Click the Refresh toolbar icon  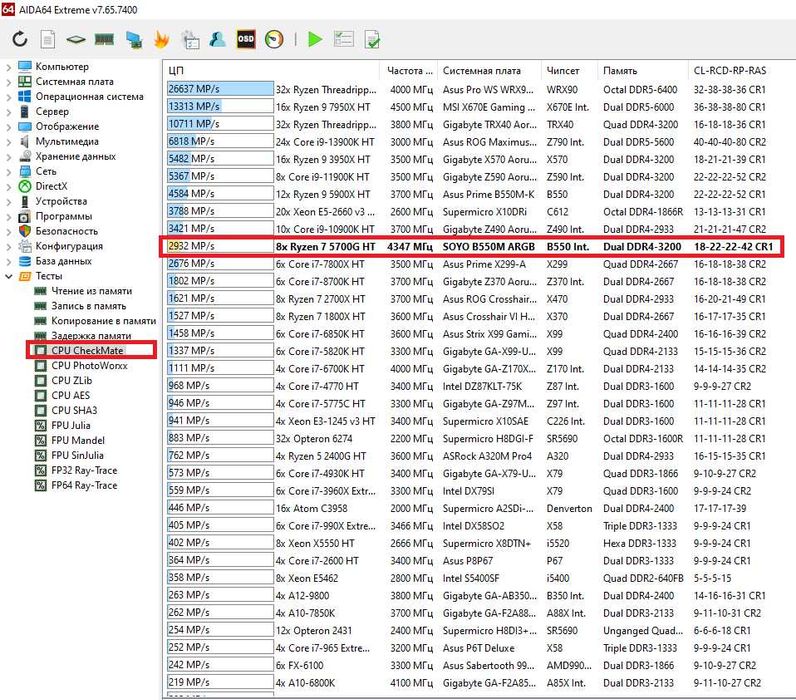coord(20,39)
